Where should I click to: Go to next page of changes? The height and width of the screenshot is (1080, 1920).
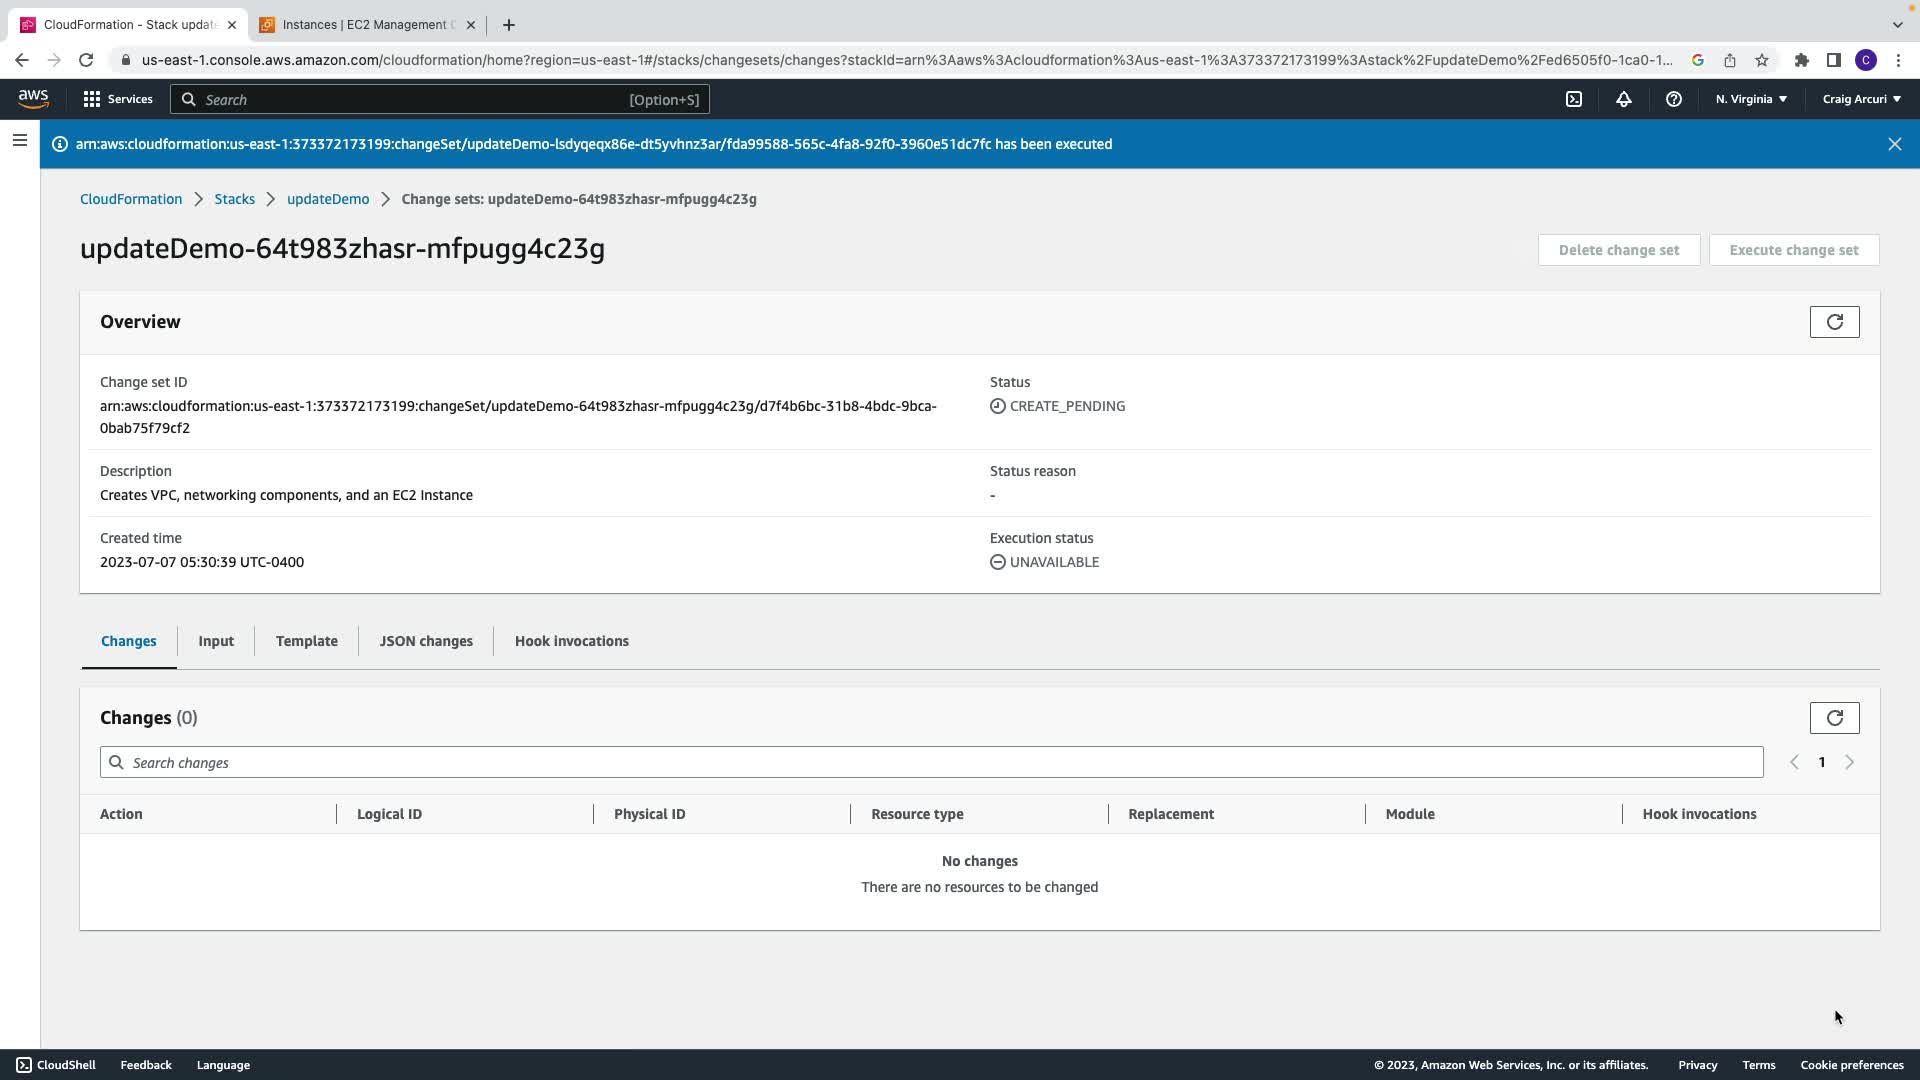pos(1849,762)
